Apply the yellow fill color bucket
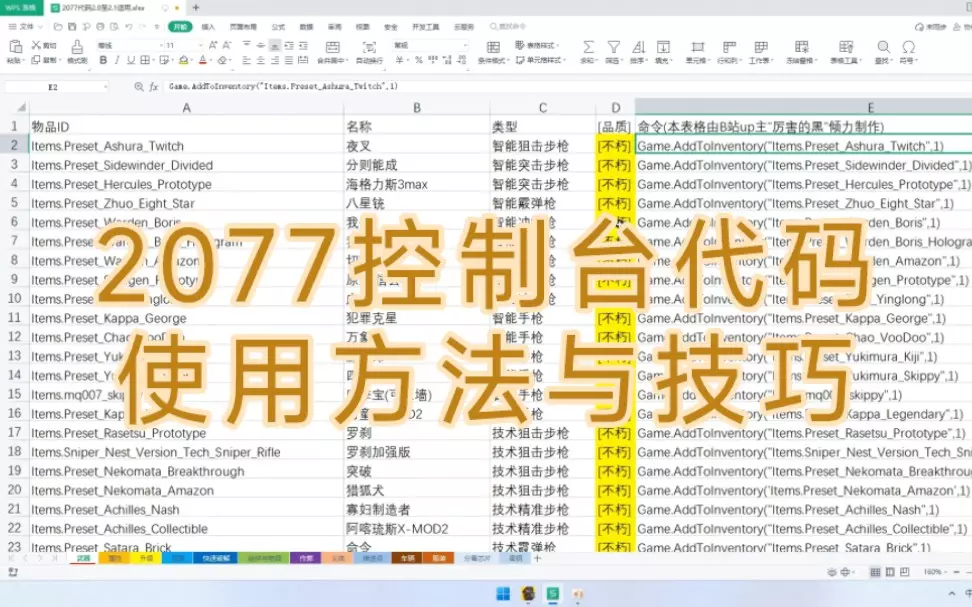 (x=183, y=60)
